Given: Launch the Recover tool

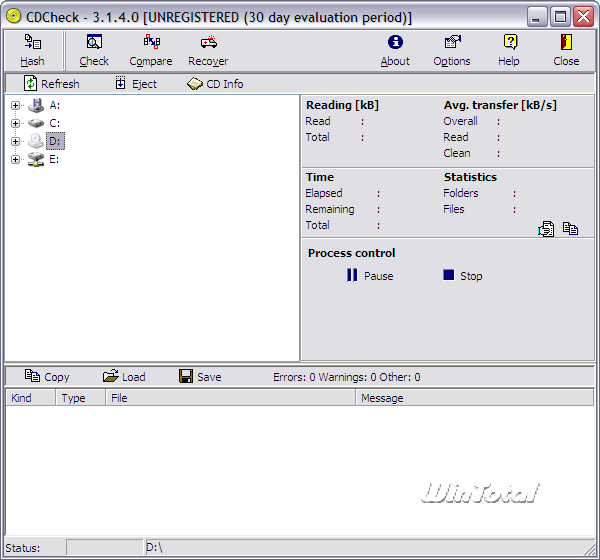Looking at the screenshot, I should click(208, 51).
